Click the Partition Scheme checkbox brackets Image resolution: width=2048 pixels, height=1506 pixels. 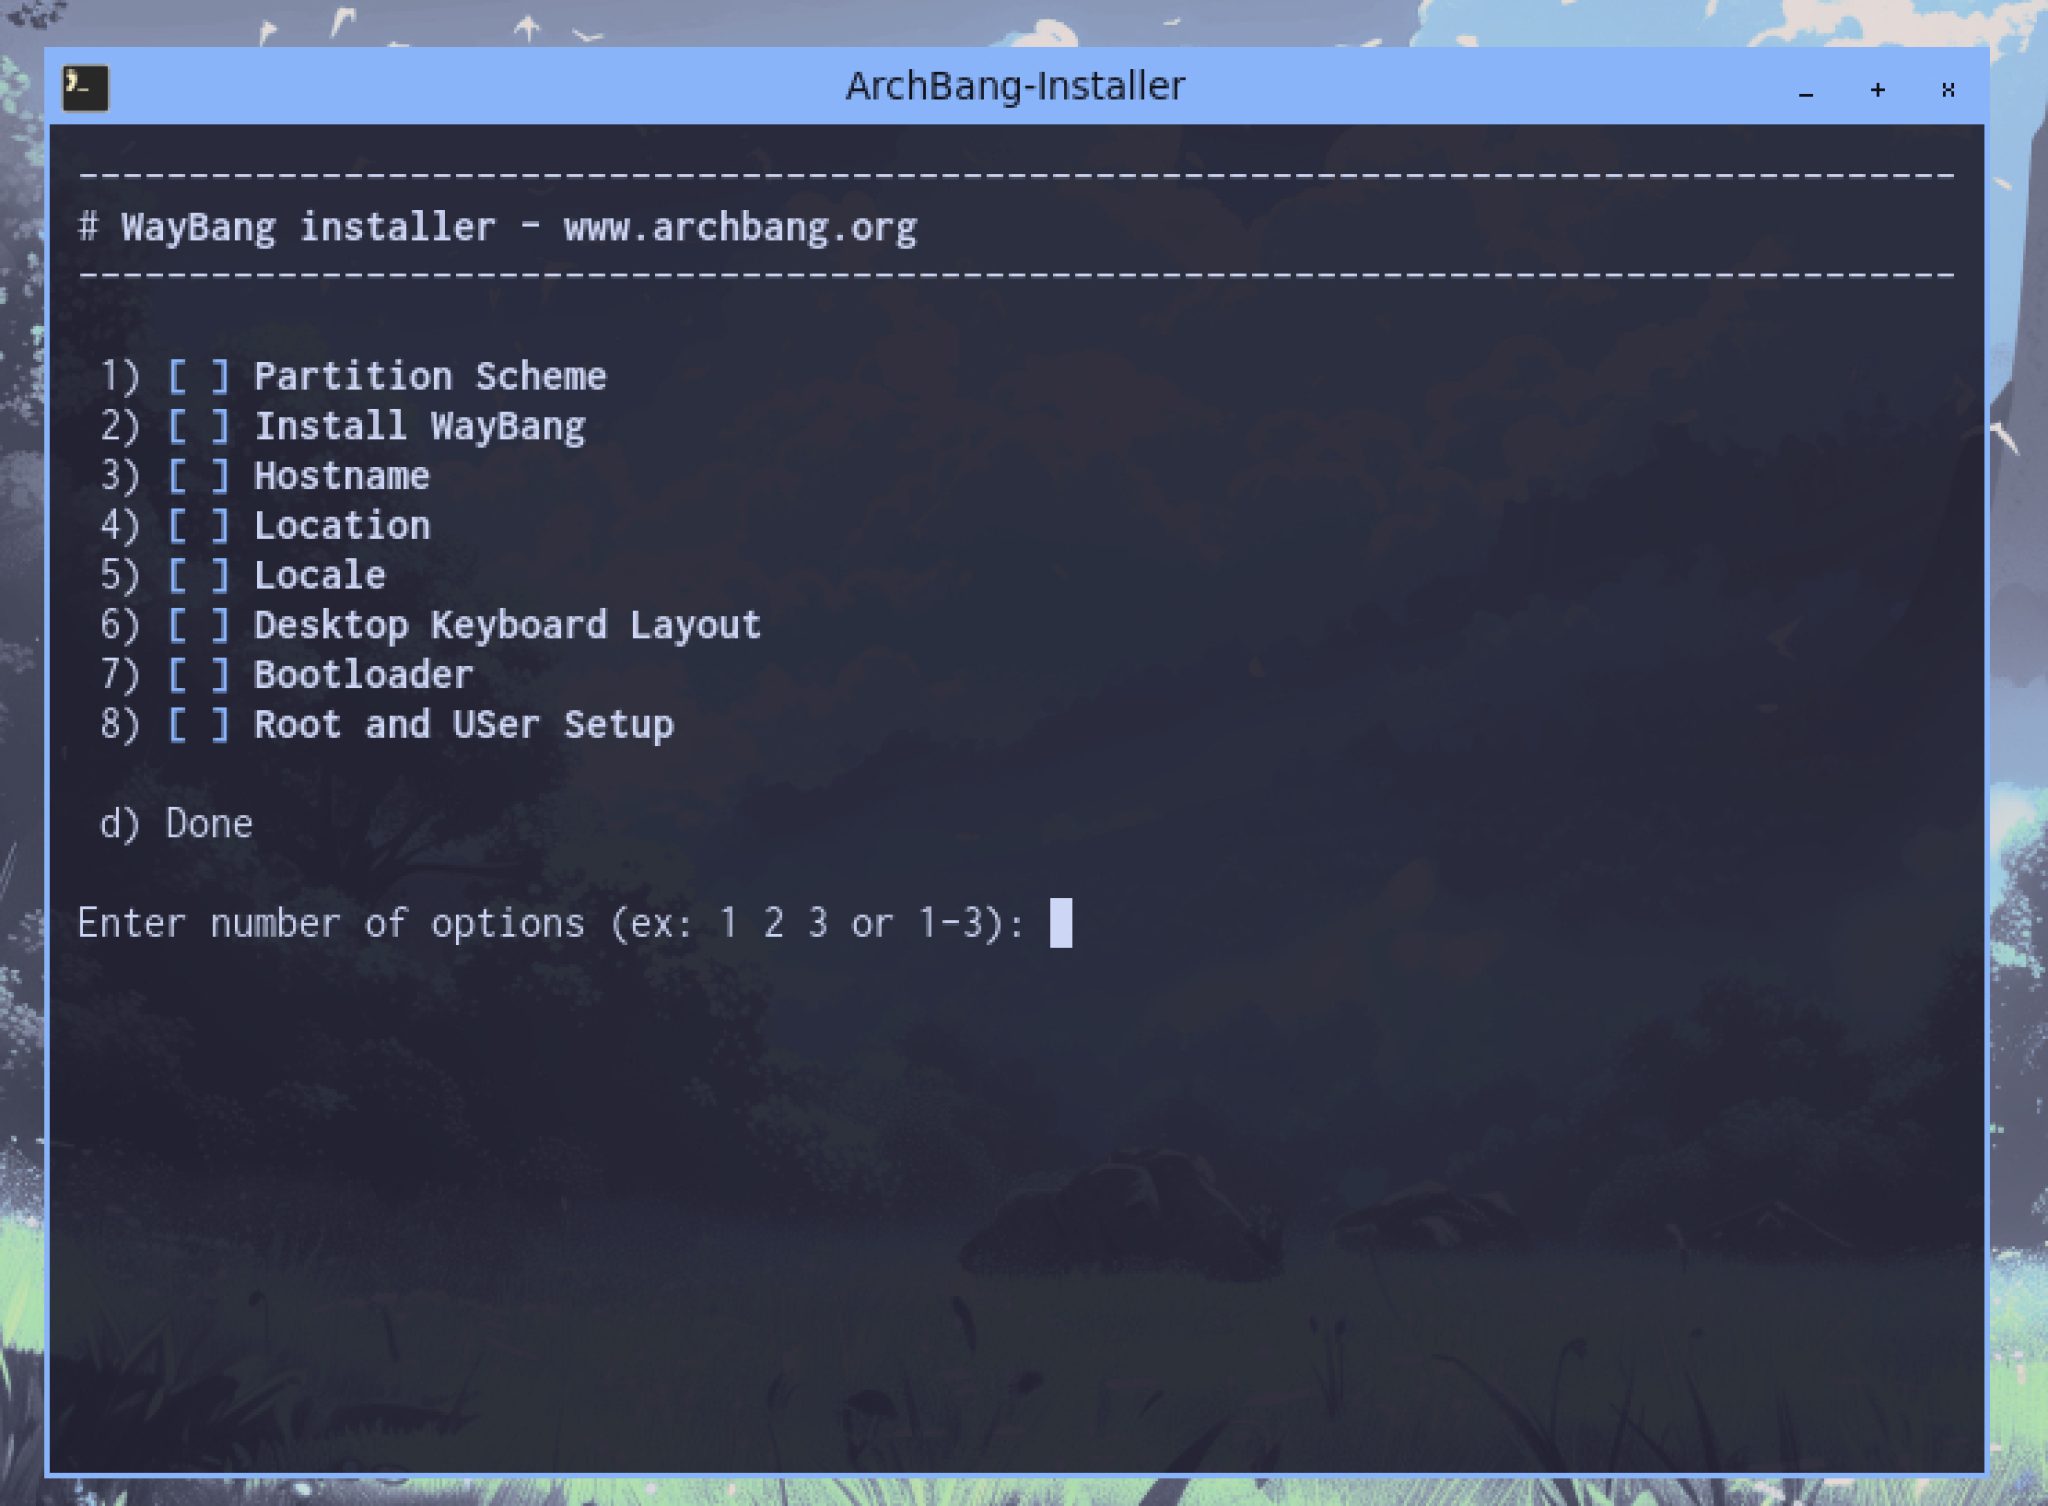(x=199, y=377)
